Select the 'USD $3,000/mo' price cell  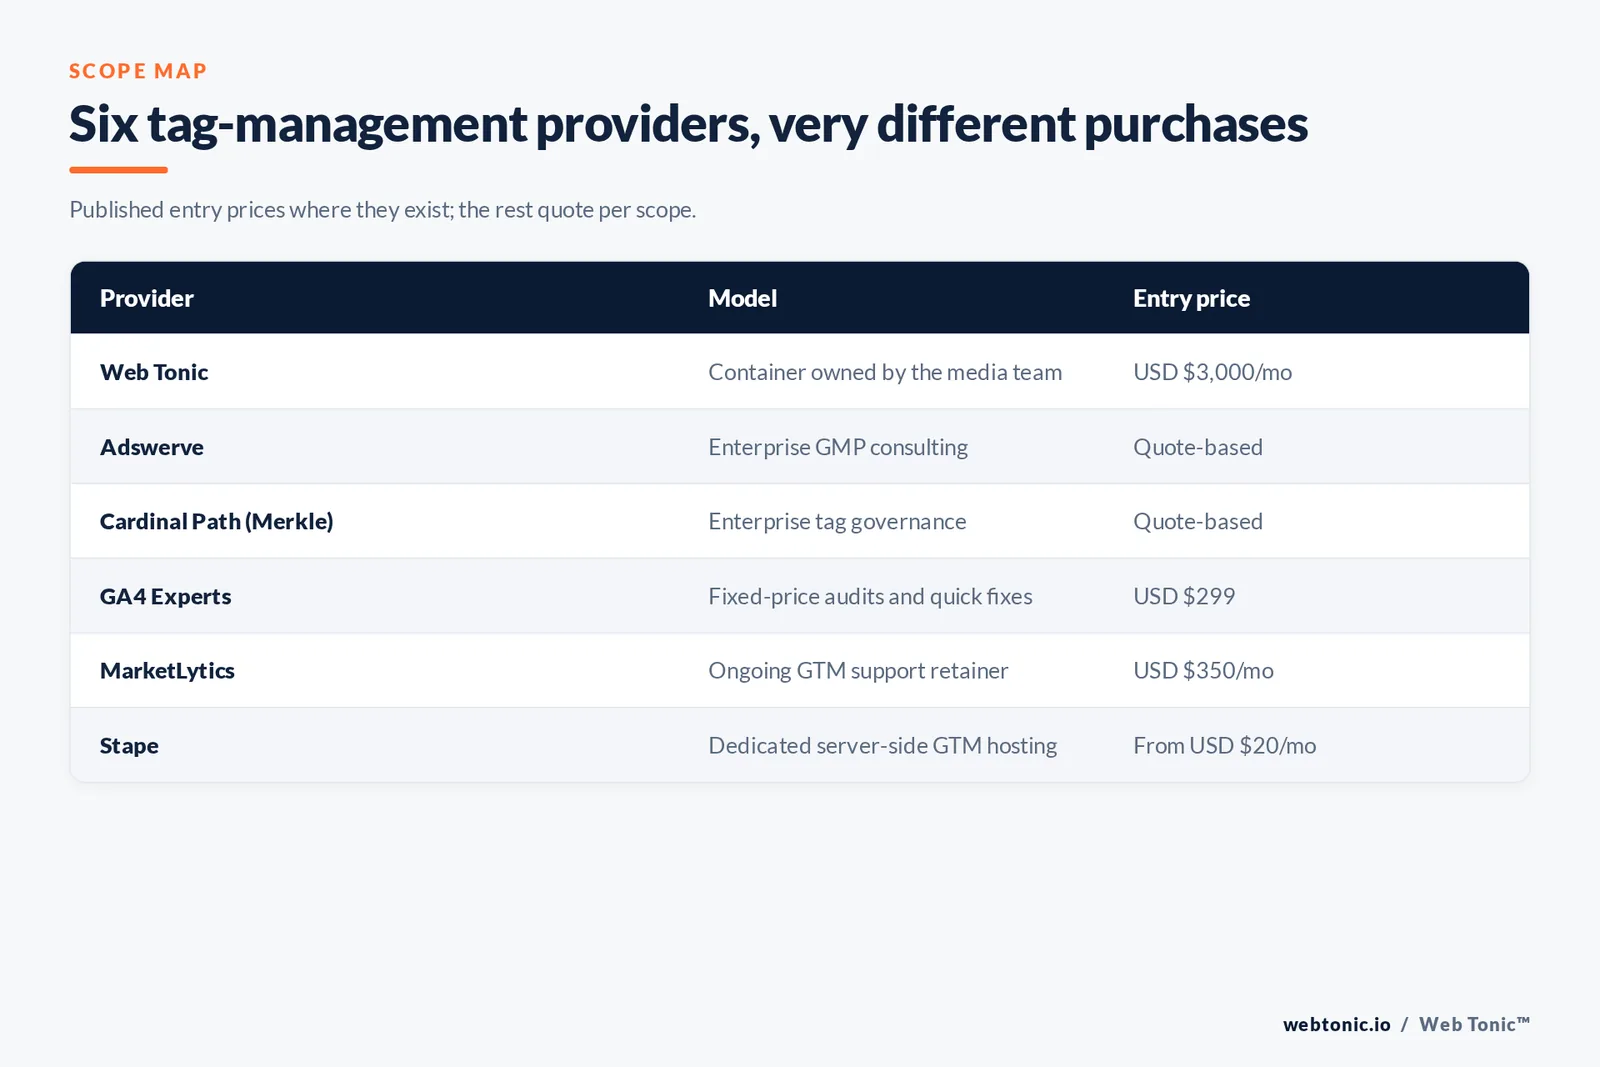pyautogui.click(x=1213, y=372)
